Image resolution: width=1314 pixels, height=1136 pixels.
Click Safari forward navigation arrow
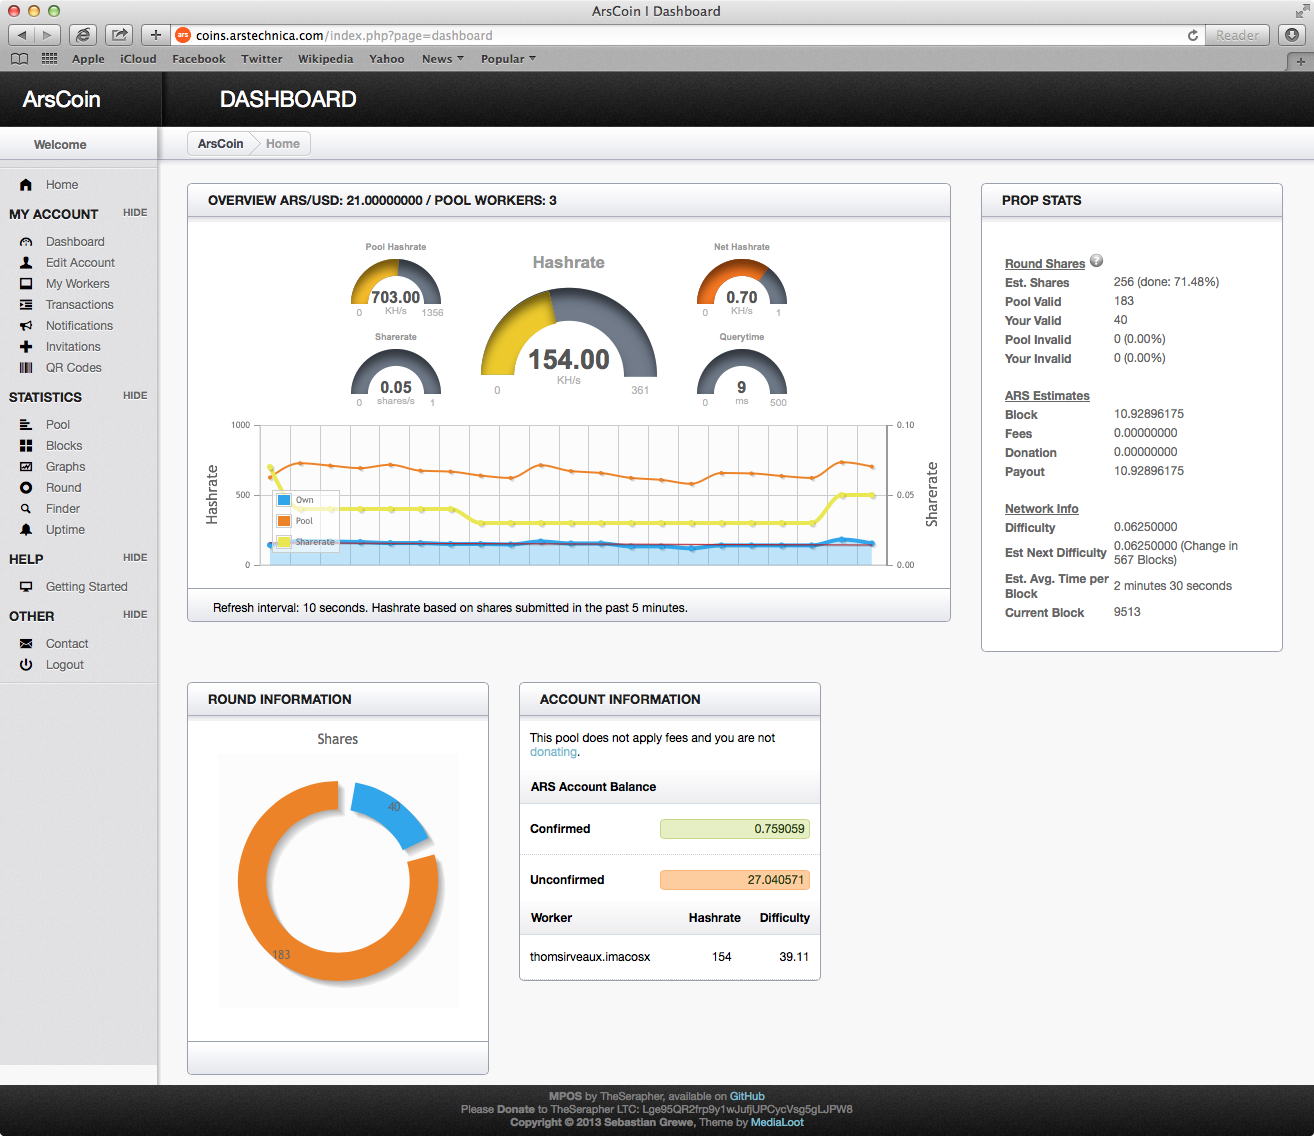pyautogui.click(x=47, y=35)
